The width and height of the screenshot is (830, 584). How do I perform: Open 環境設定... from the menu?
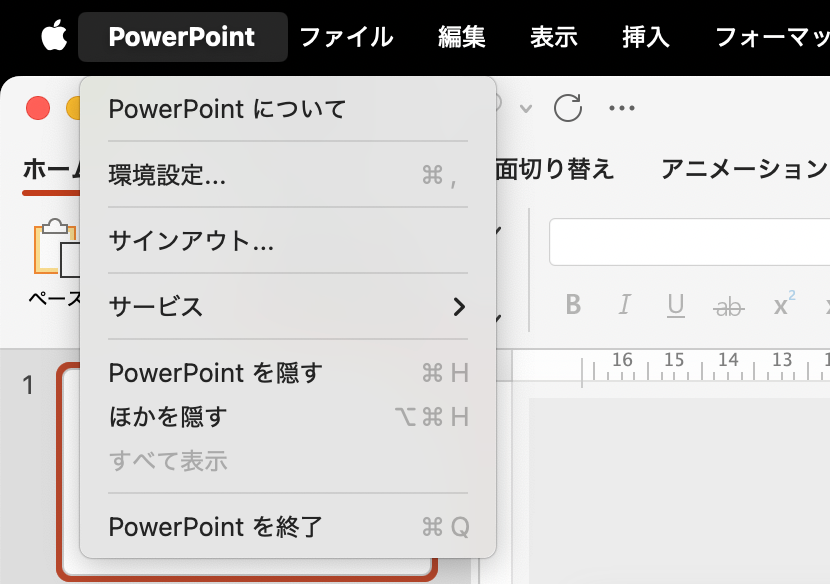pyautogui.click(x=288, y=175)
